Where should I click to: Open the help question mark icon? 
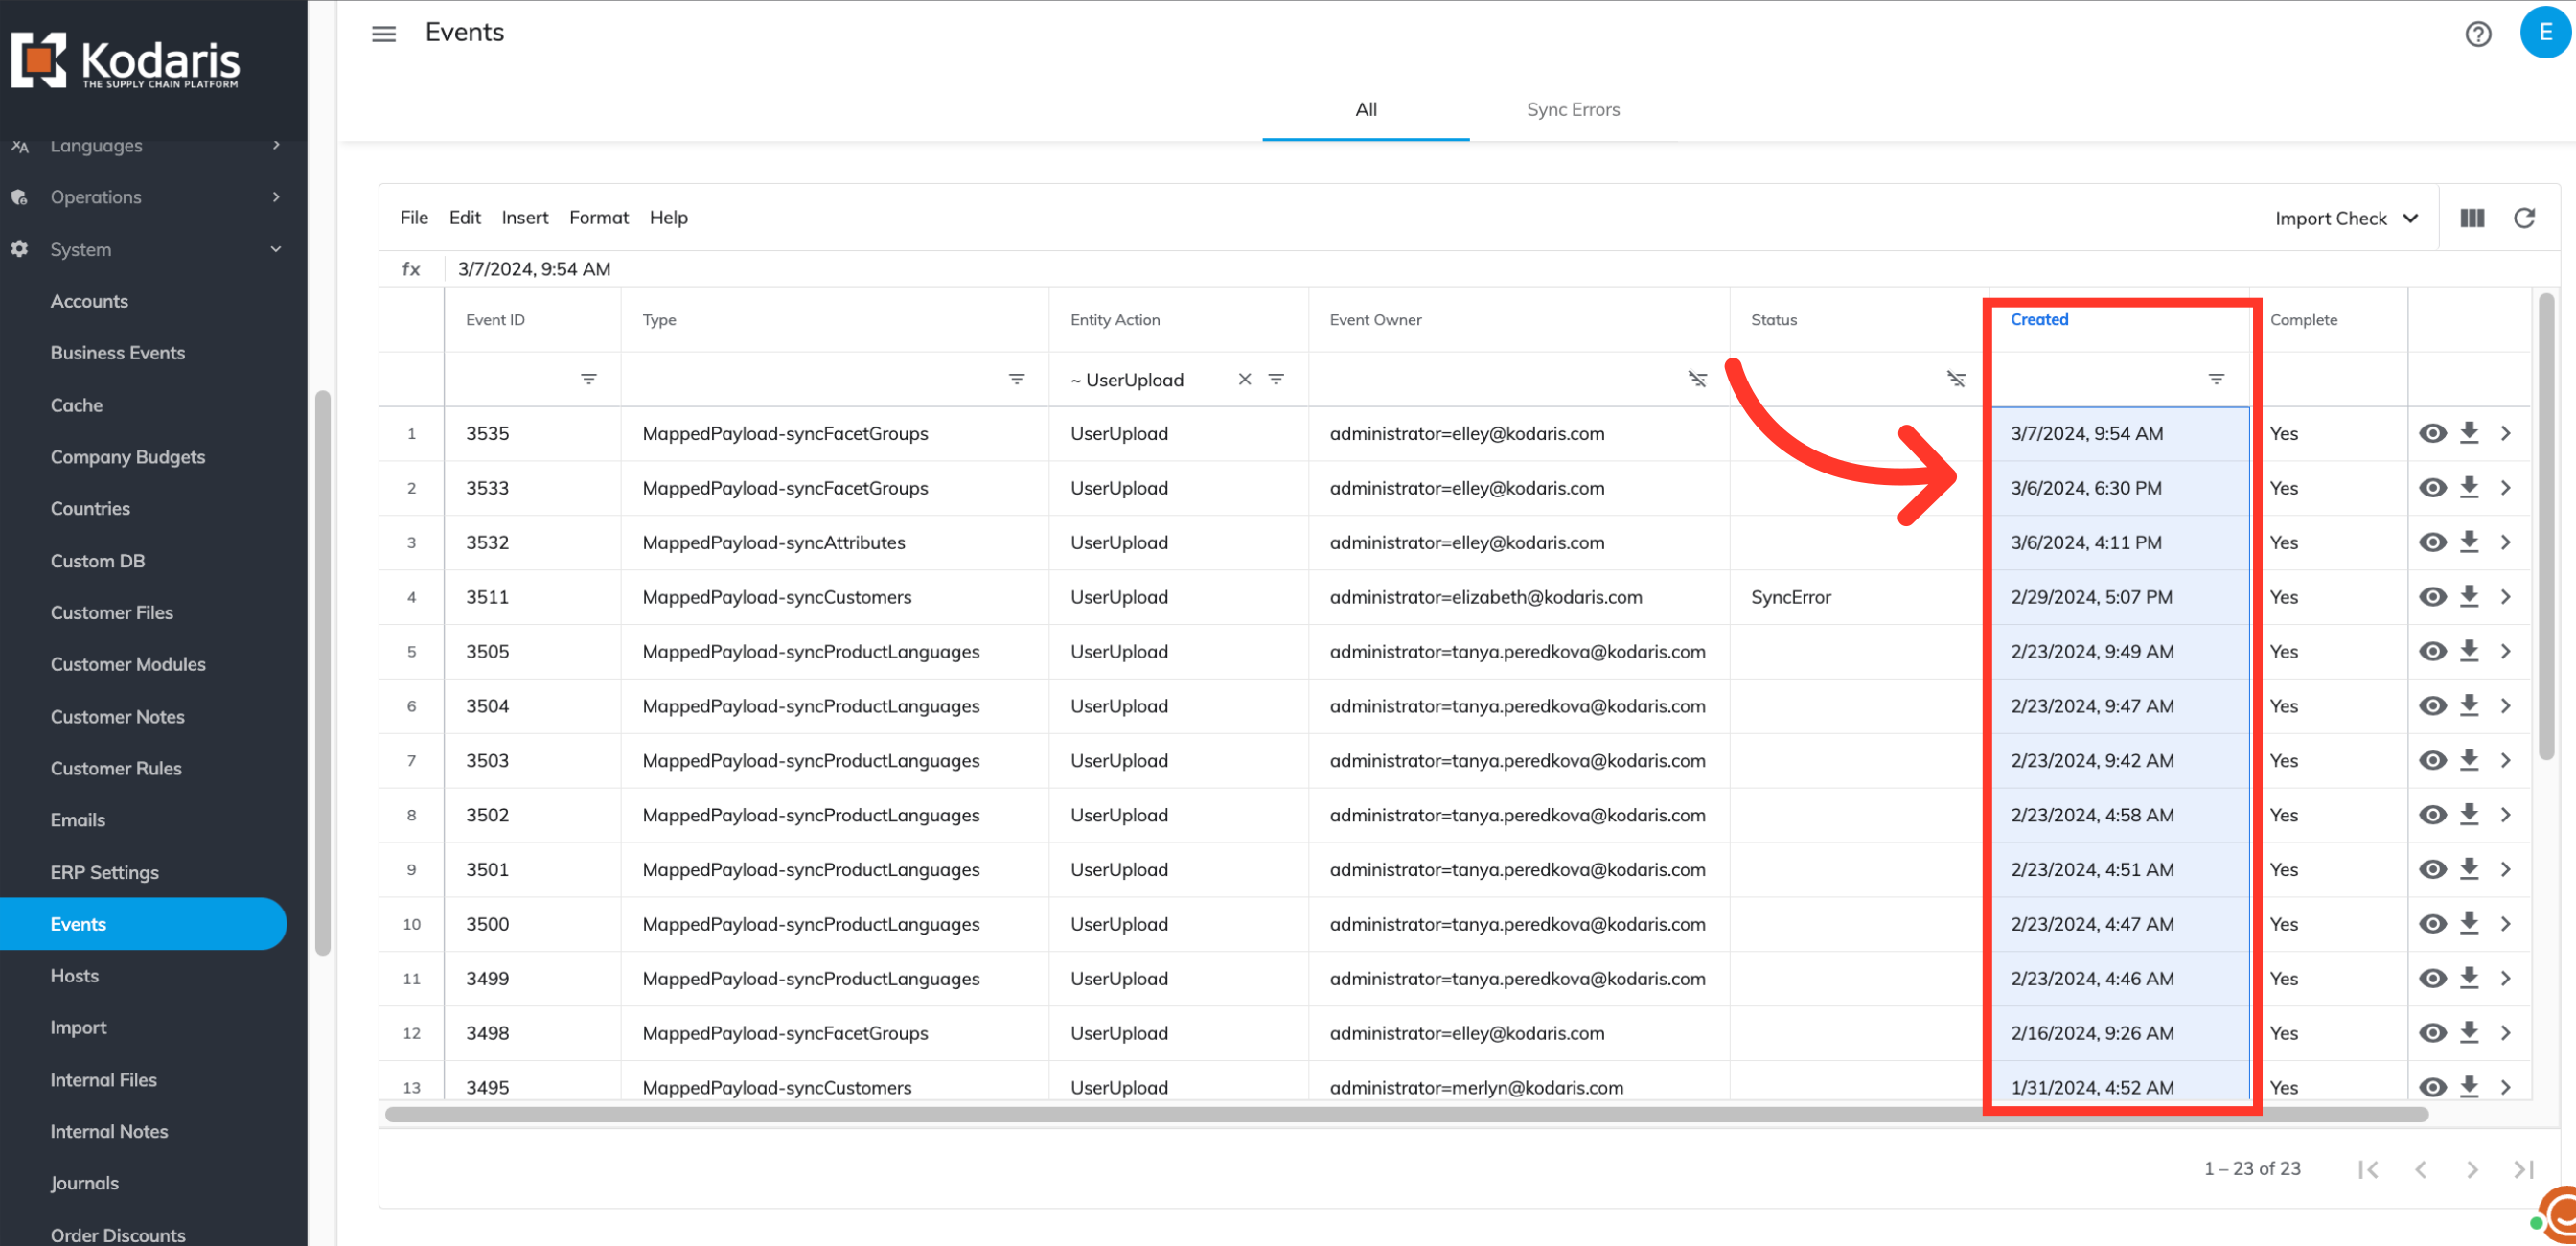[x=2477, y=35]
